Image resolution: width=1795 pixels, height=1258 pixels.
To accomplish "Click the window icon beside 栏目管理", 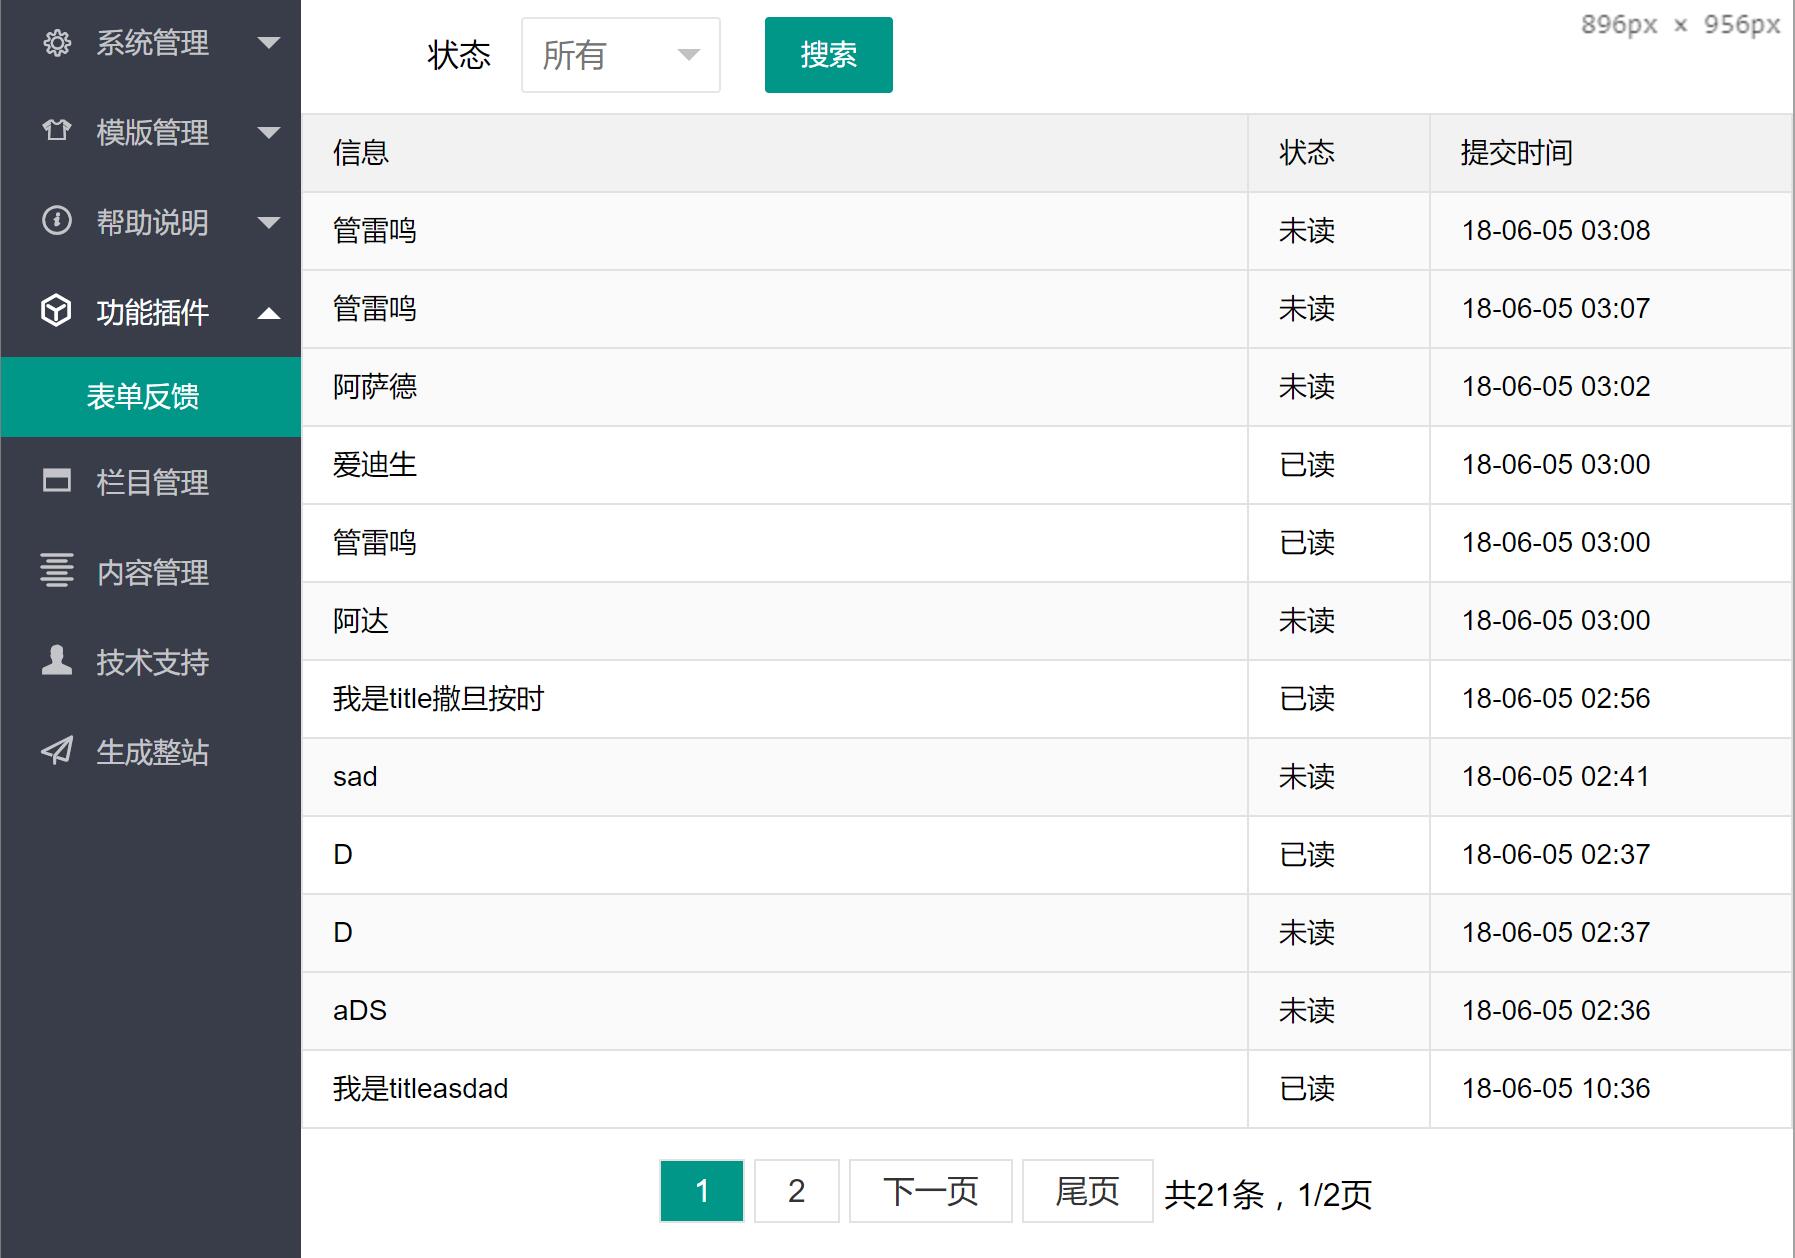I will coord(57,481).
